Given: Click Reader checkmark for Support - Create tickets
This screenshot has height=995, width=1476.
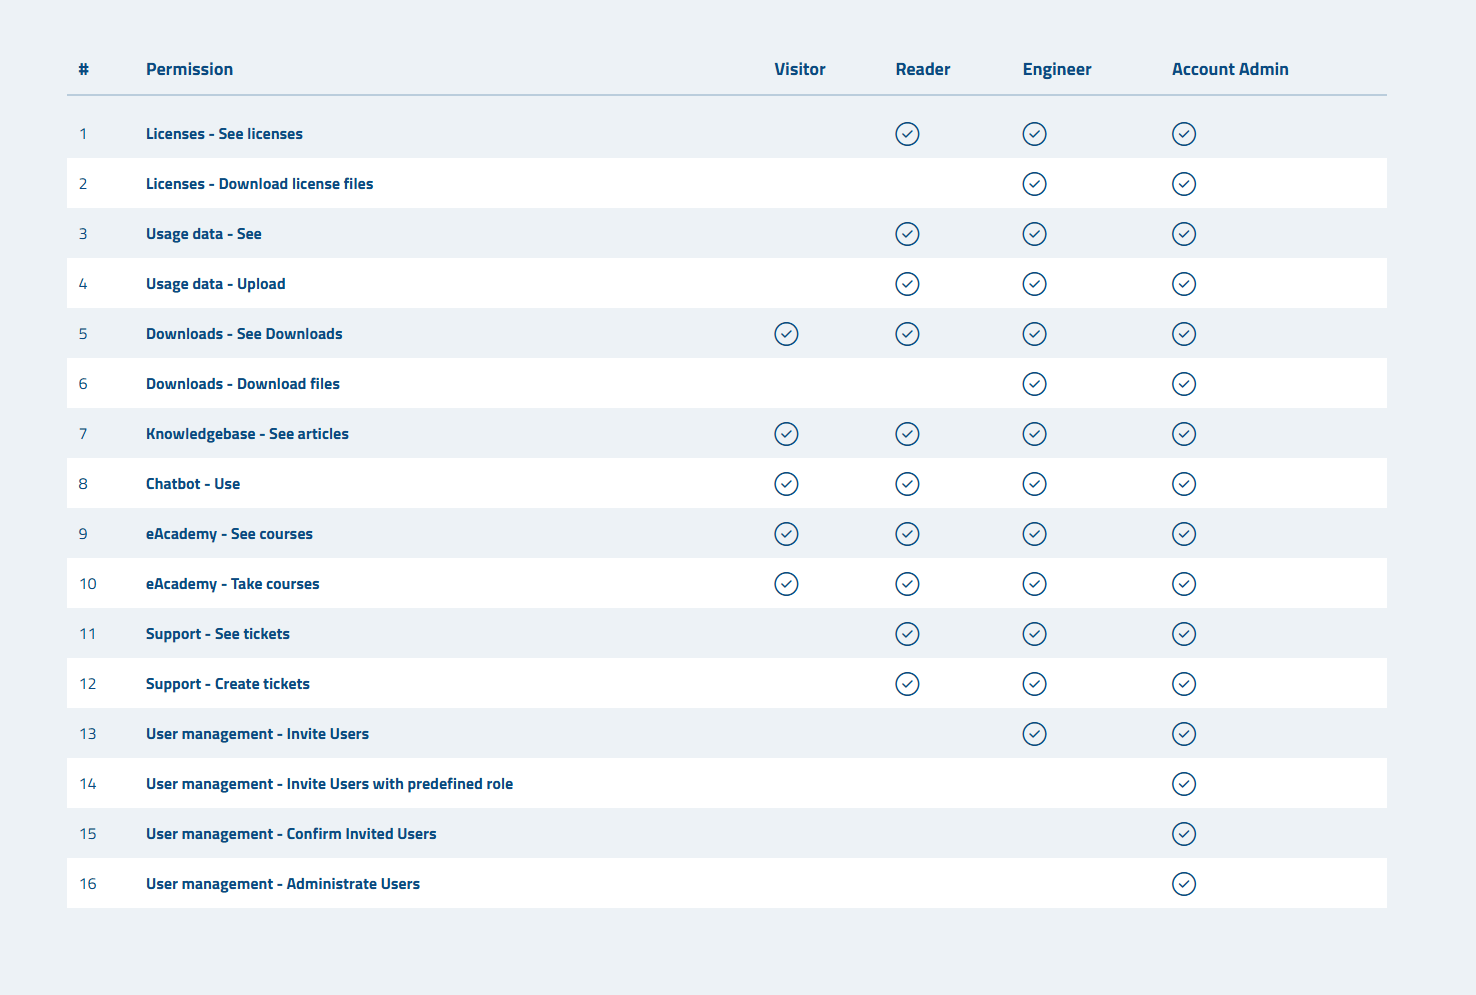Looking at the screenshot, I should 907,684.
